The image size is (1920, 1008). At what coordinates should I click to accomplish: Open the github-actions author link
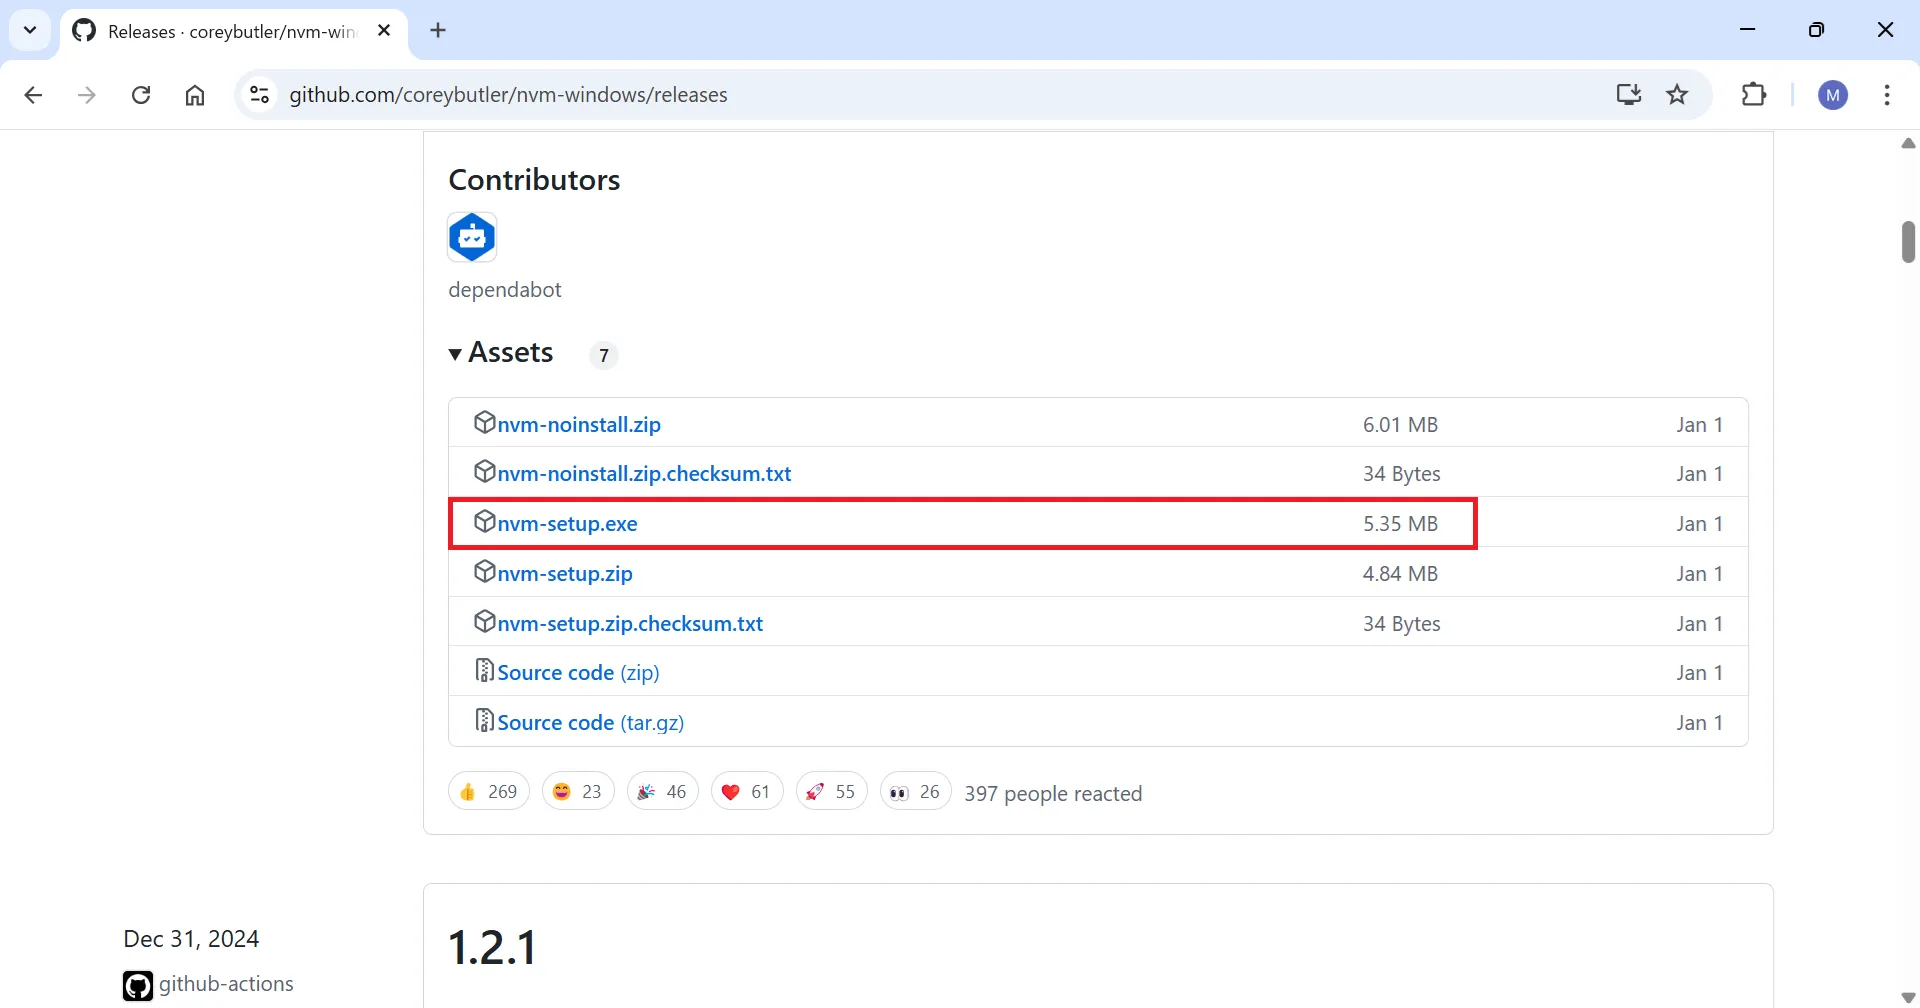pos(226,984)
